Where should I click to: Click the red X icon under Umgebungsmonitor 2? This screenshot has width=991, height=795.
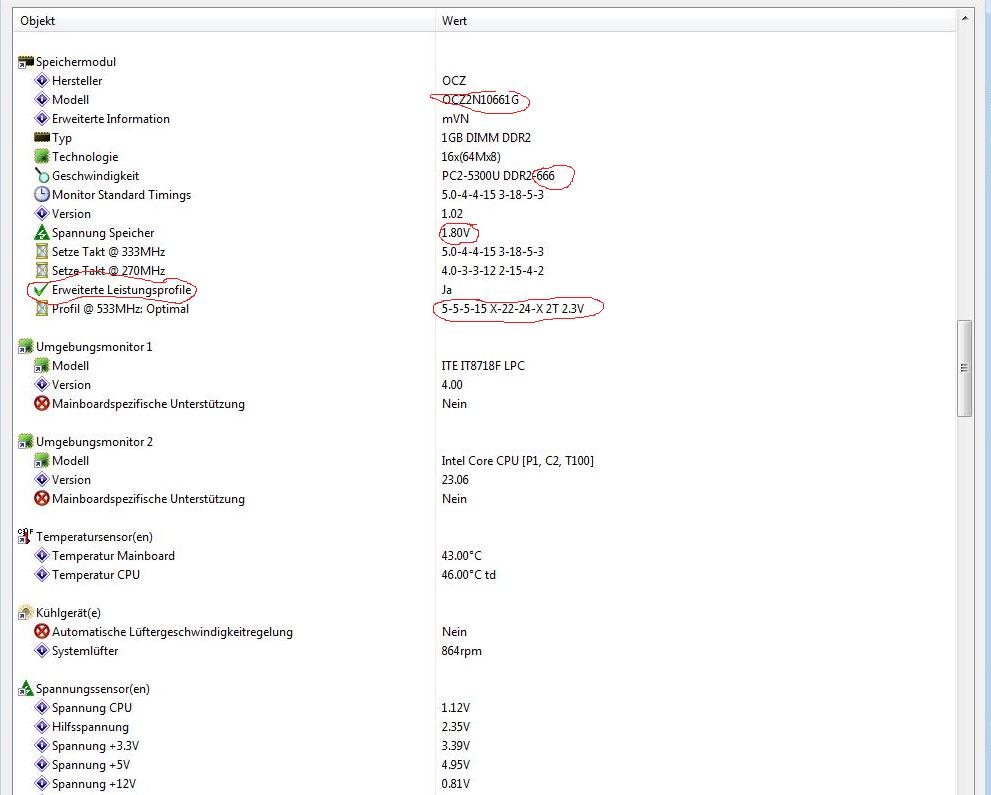[42, 499]
